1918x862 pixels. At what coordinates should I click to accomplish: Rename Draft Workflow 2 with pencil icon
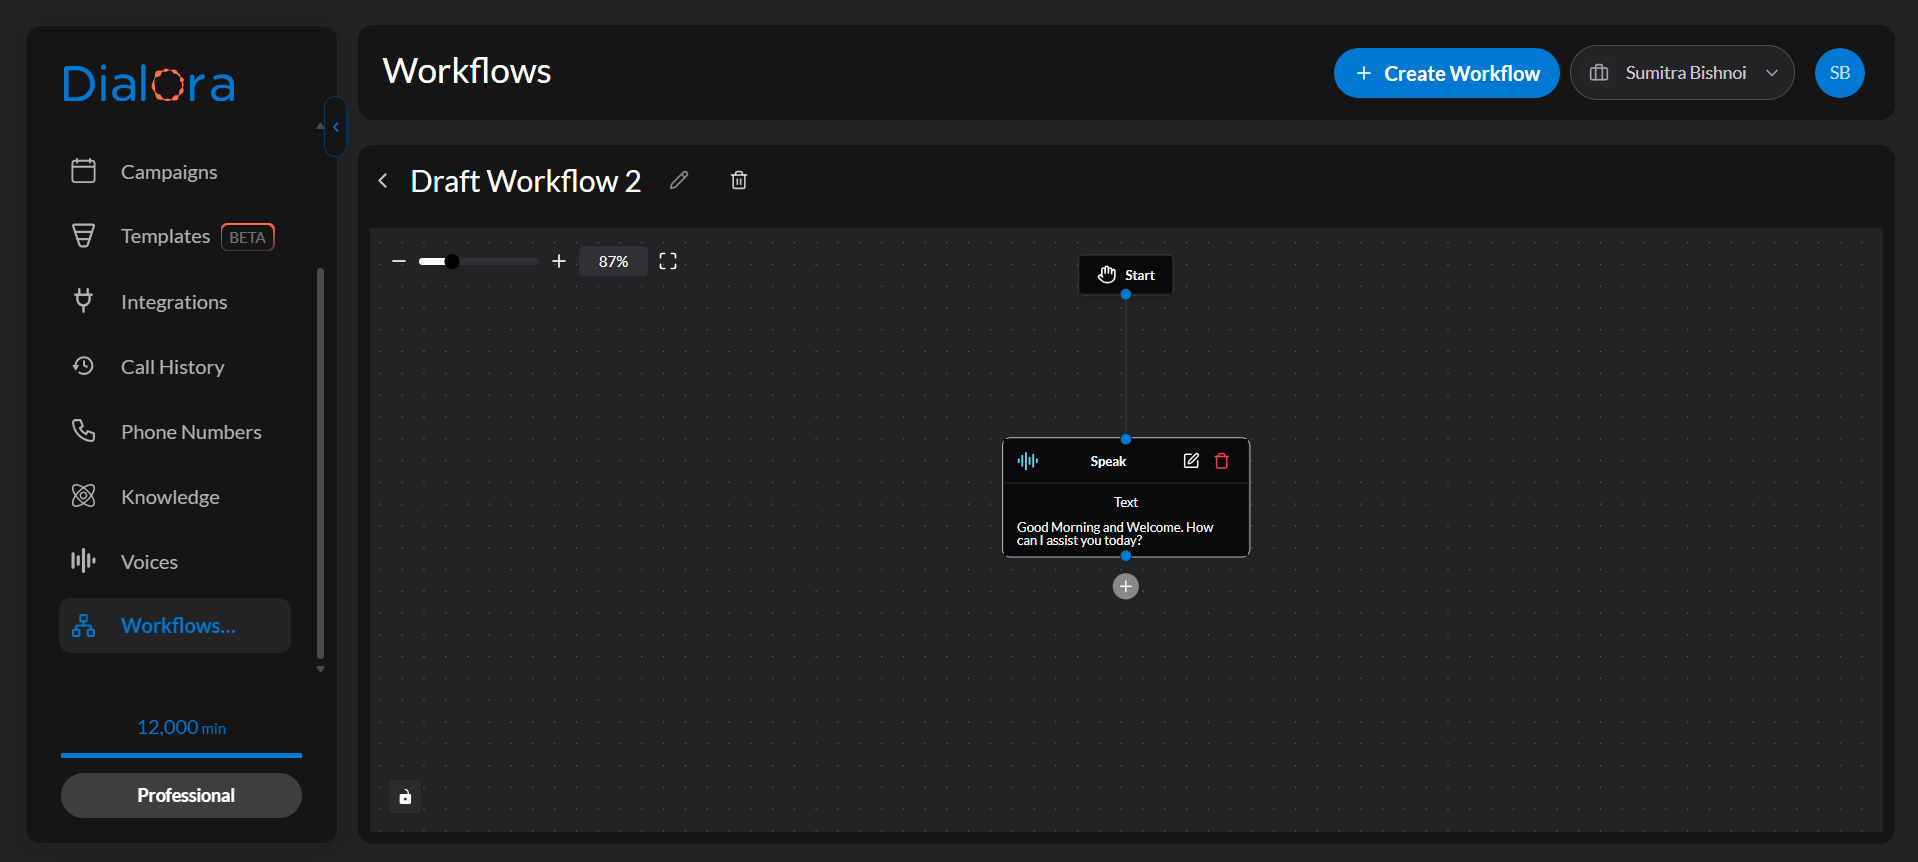pos(679,180)
